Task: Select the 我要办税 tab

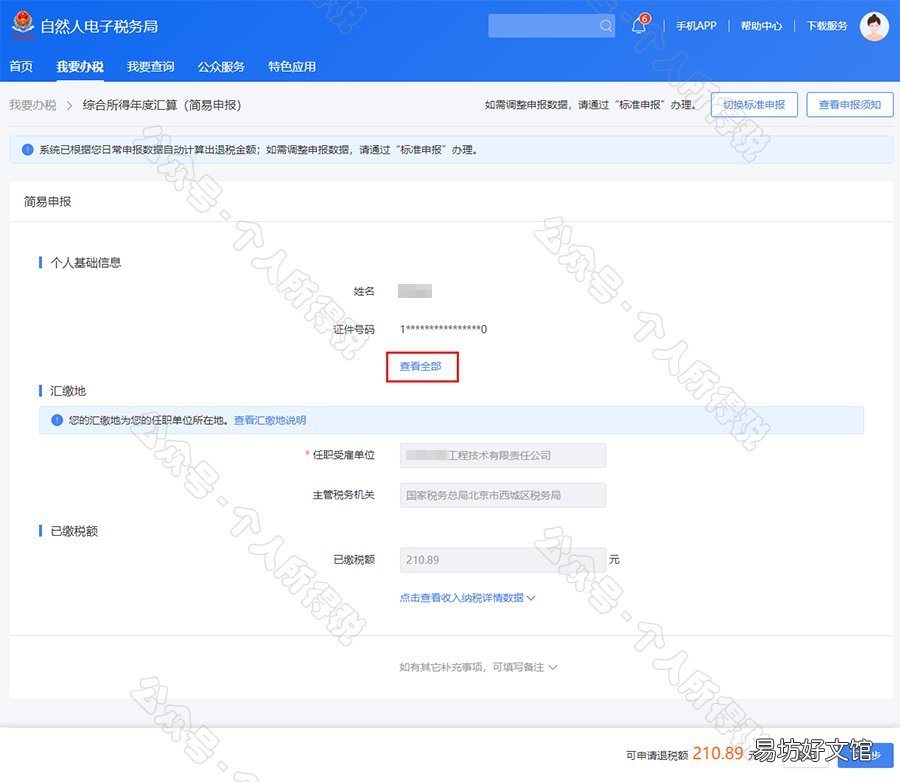Action: pos(80,67)
